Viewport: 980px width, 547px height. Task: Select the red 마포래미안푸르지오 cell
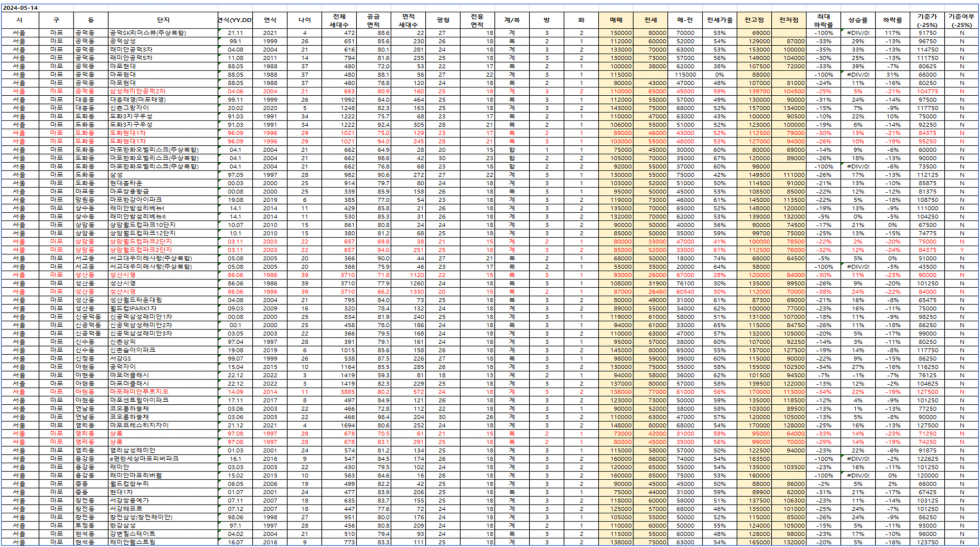tap(163, 391)
